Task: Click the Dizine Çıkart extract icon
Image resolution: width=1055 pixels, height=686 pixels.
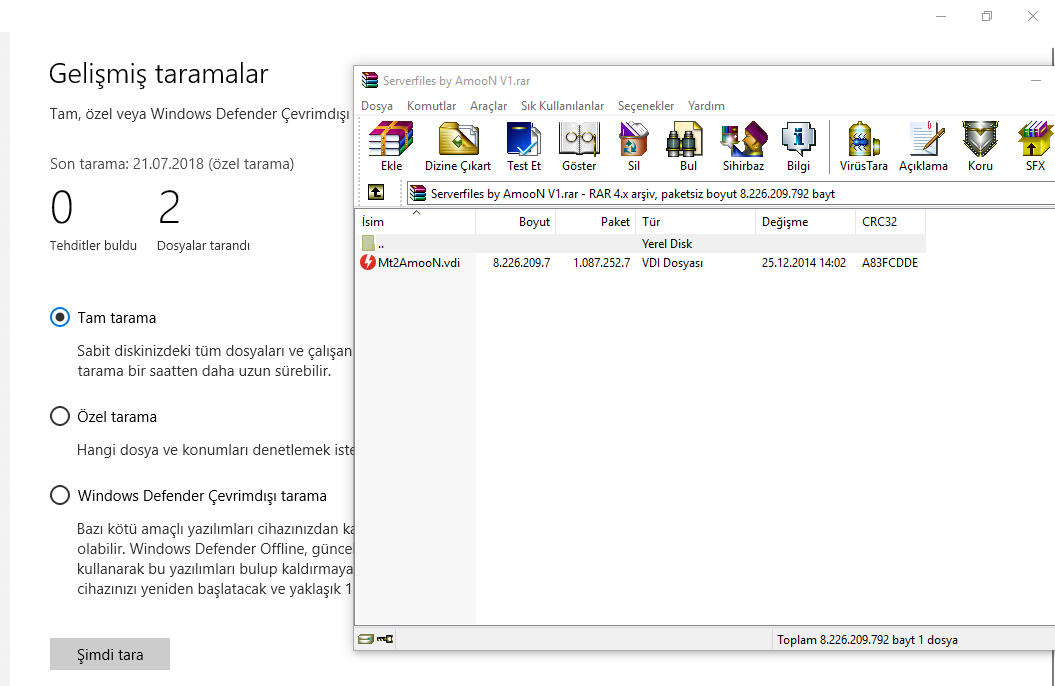Action: point(458,146)
